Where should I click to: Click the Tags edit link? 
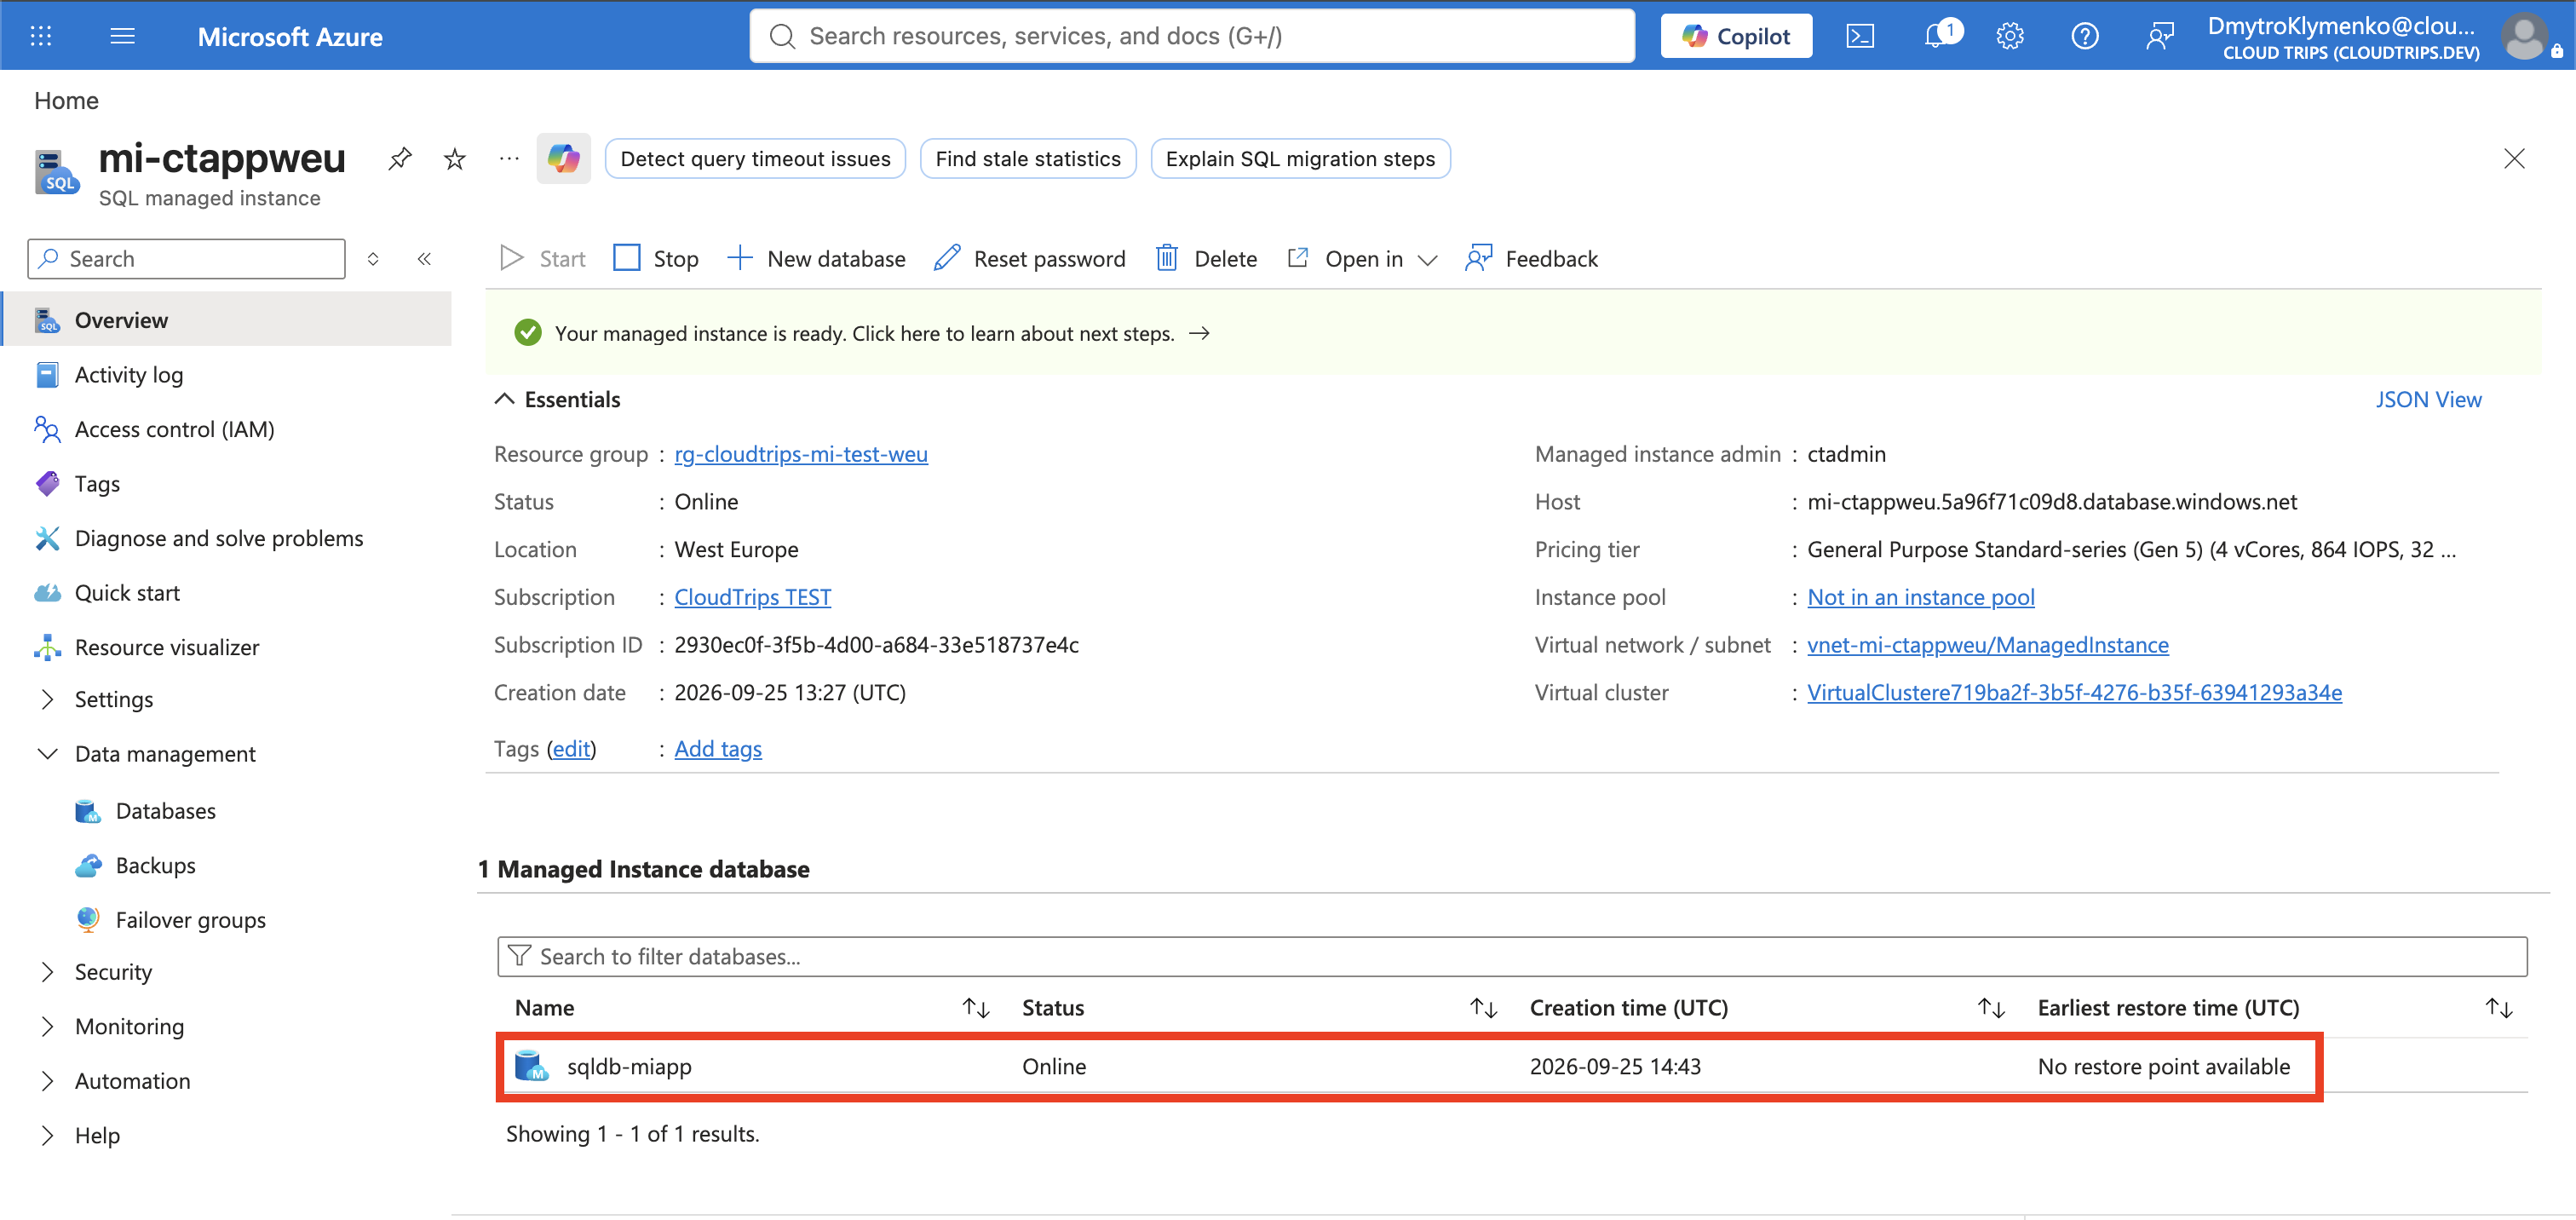pyautogui.click(x=572, y=748)
